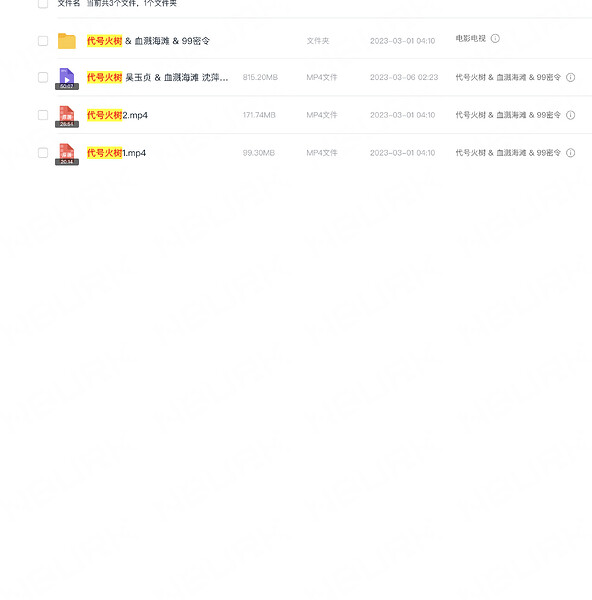Open the location path in the 171.74MB row
This screenshot has width=592, height=600.
click(508, 115)
